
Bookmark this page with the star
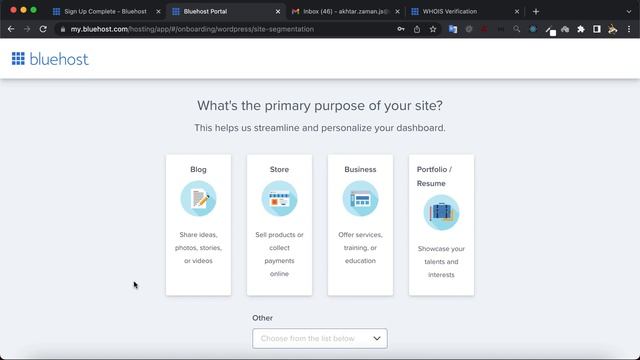coord(433,29)
